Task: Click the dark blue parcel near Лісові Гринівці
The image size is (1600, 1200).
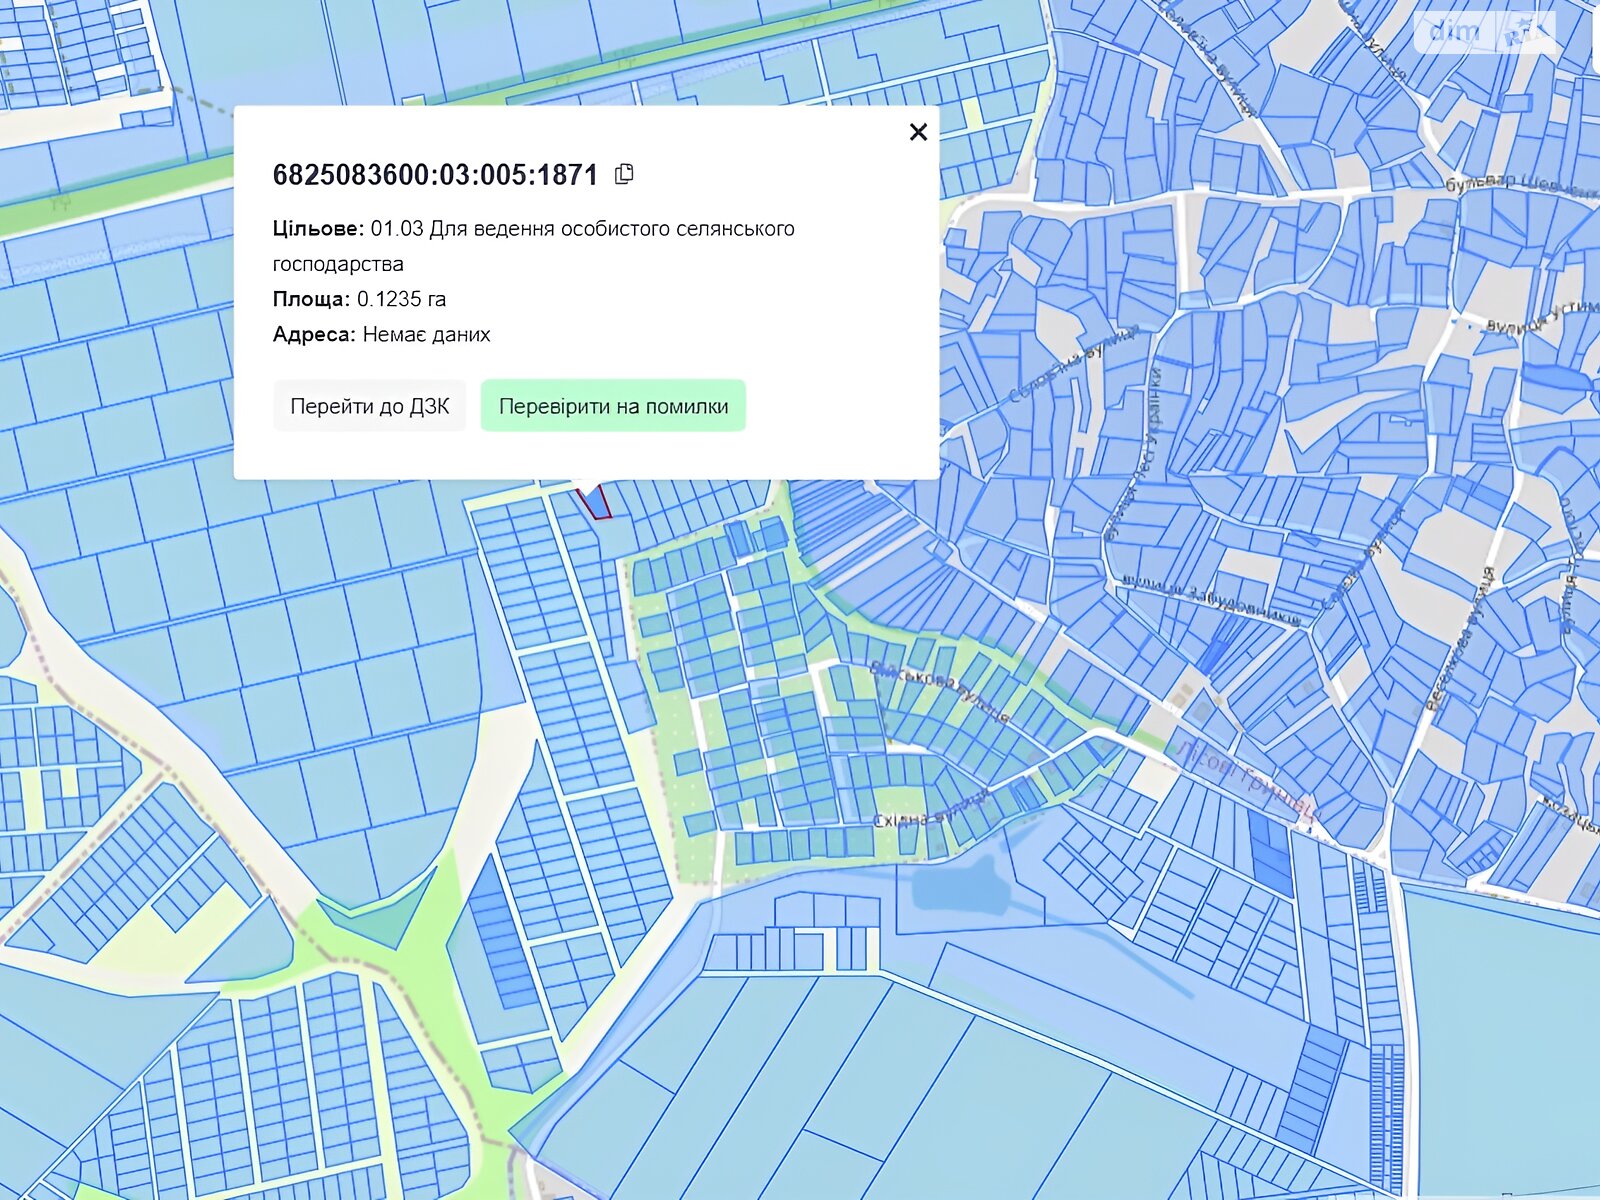Action: [1270, 850]
